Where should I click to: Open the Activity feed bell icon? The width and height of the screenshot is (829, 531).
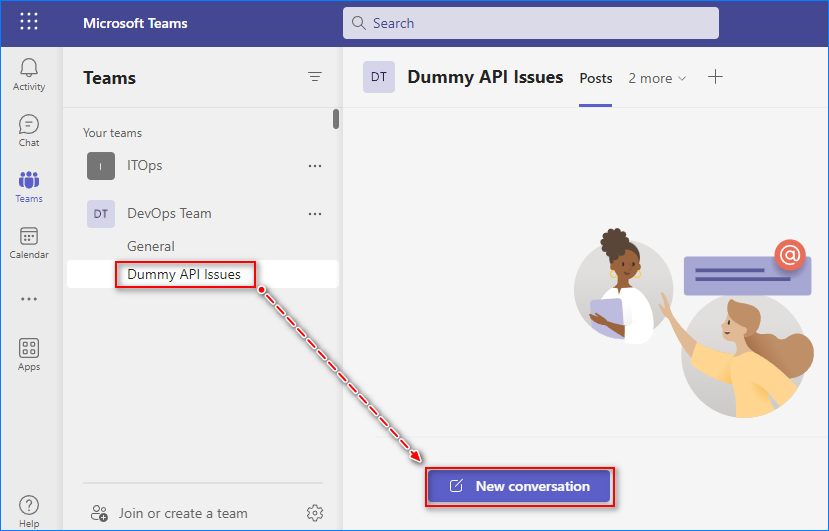pos(29,68)
